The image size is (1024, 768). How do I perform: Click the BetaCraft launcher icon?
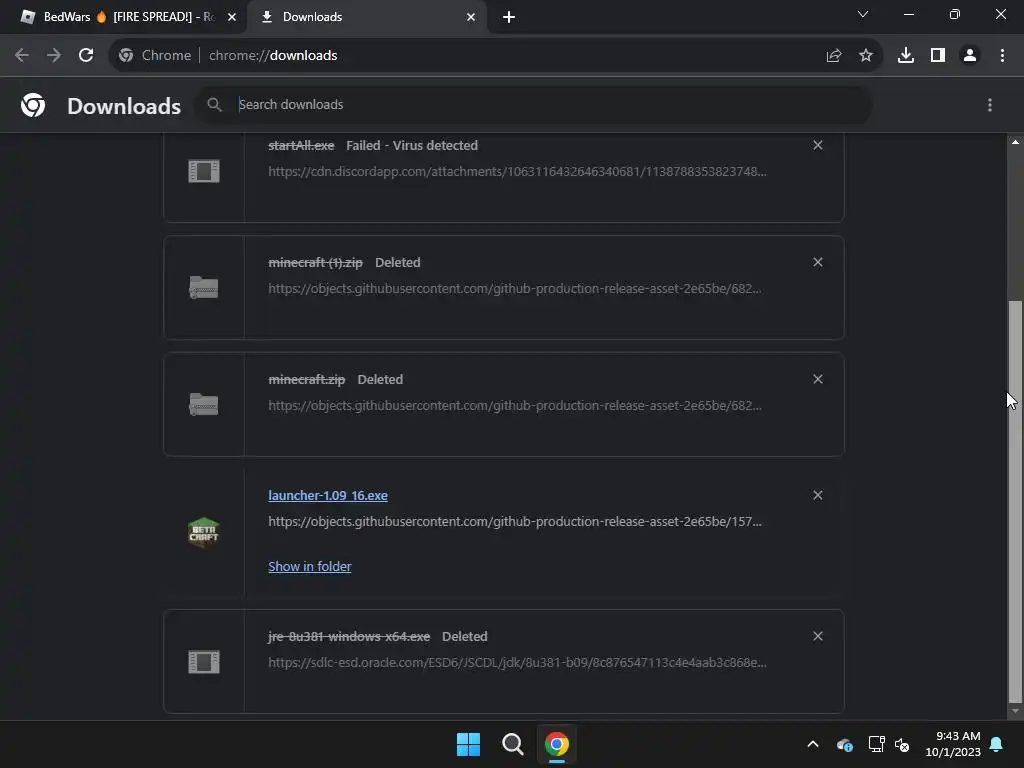(x=204, y=533)
